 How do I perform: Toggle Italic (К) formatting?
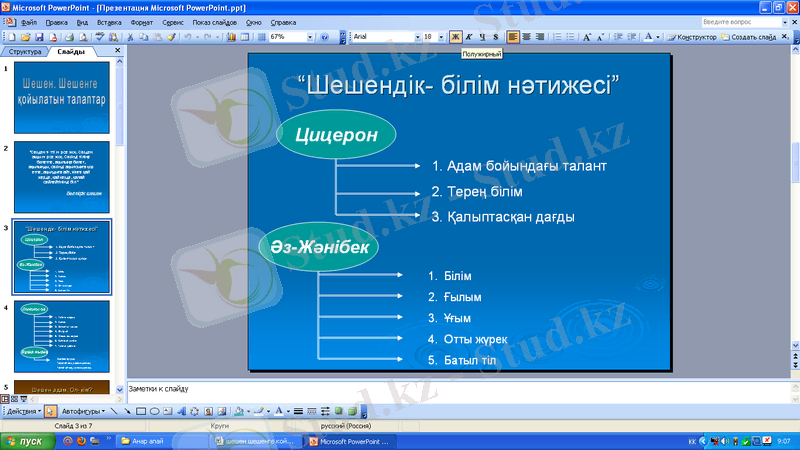click(468, 37)
